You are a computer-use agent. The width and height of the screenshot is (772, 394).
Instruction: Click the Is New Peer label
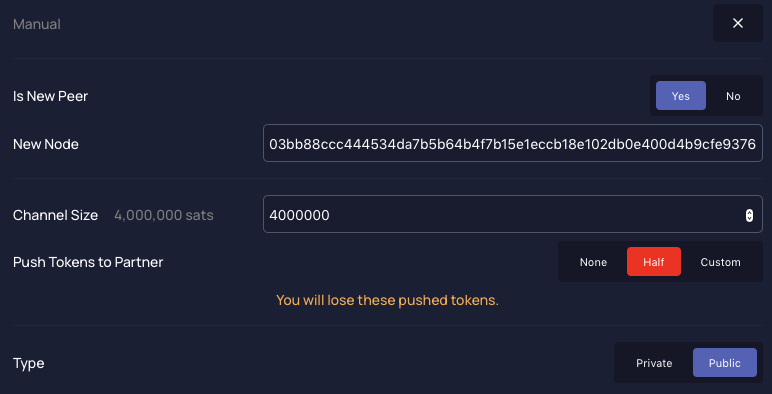[x=50, y=96]
